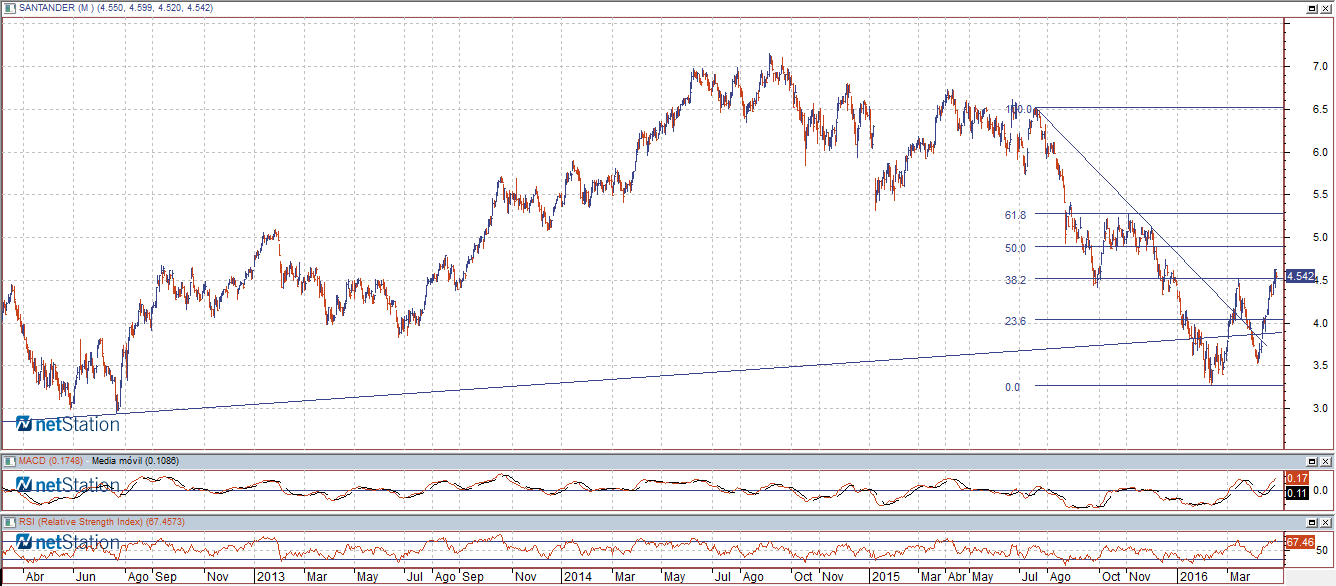Click the 61.8 Fibonacci level label
The image size is (1336, 586).
click(1016, 214)
